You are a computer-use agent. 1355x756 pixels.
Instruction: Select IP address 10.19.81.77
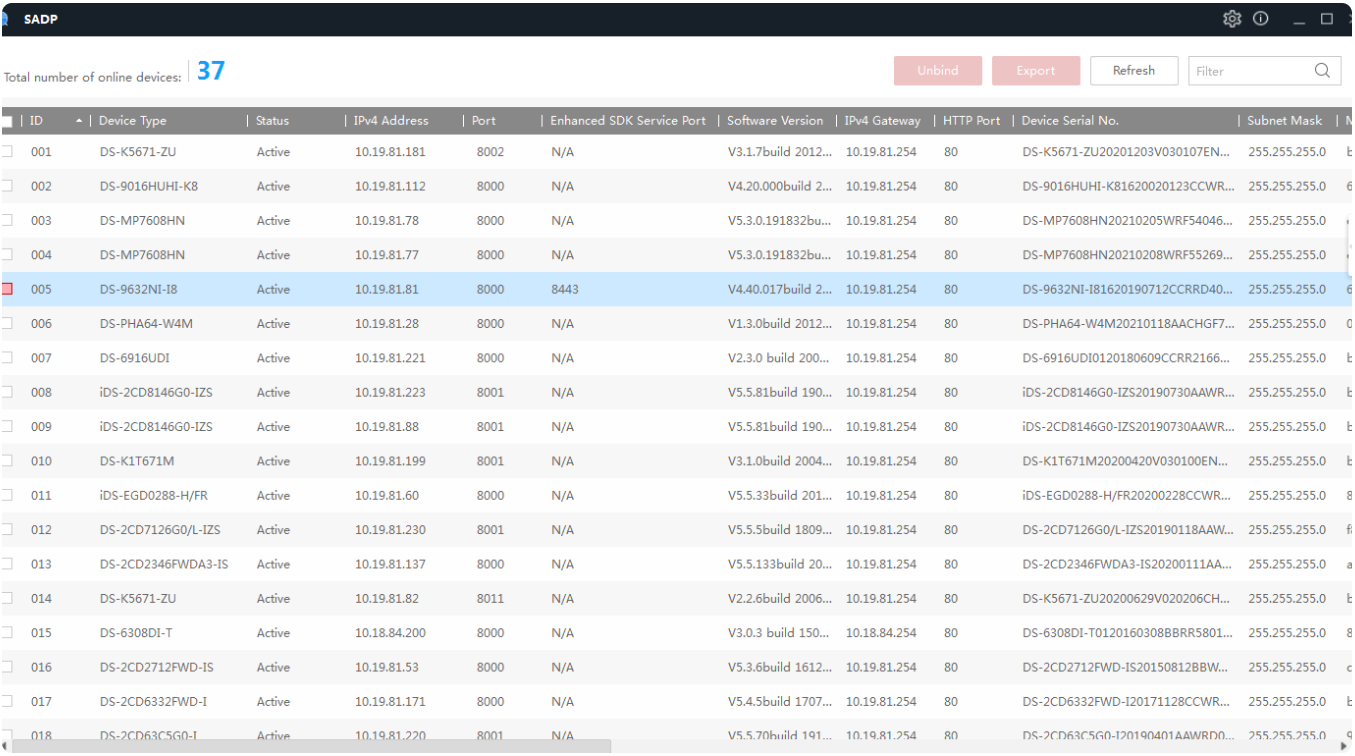coord(387,255)
